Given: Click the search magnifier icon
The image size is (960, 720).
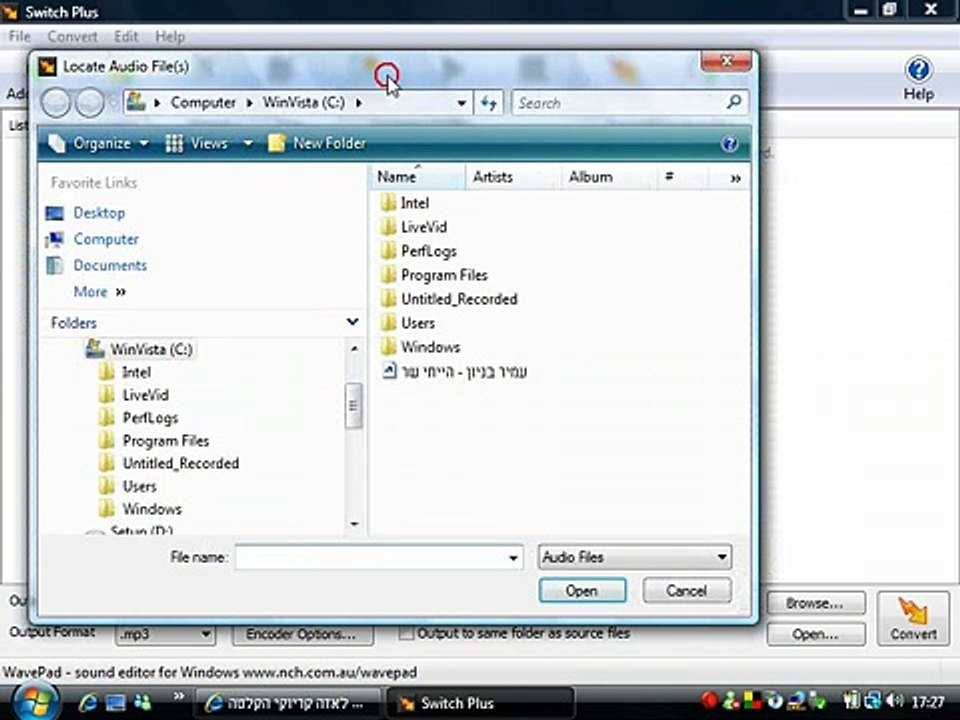Looking at the screenshot, I should click(x=733, y=102).
